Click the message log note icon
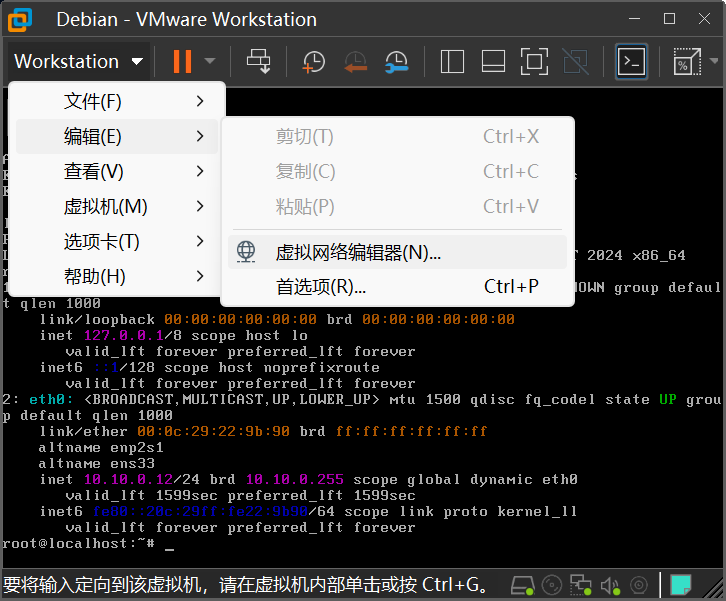The image size is (726, 601). tap(681, 584)
